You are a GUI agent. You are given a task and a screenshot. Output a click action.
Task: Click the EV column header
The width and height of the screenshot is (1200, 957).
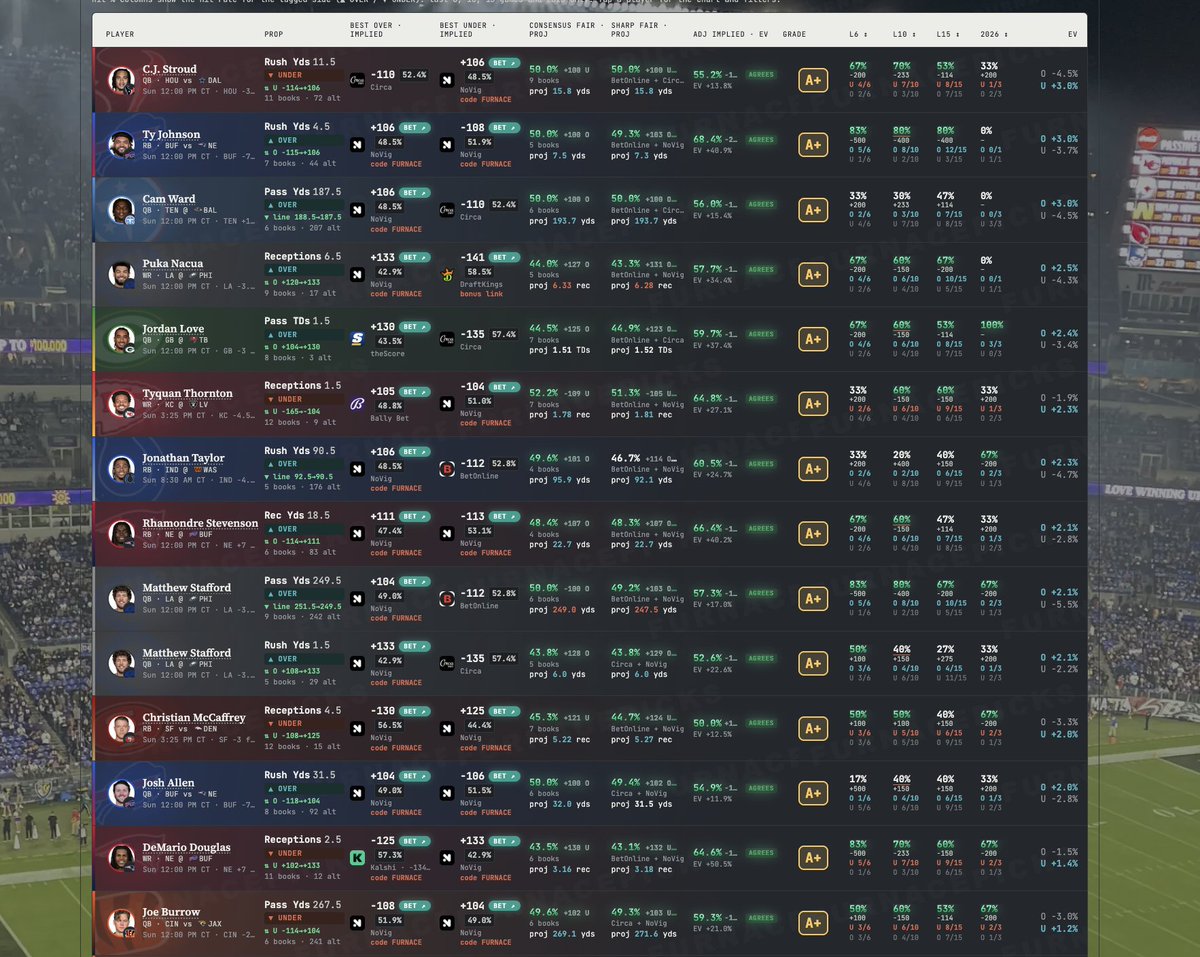[x=1073, y=34]
